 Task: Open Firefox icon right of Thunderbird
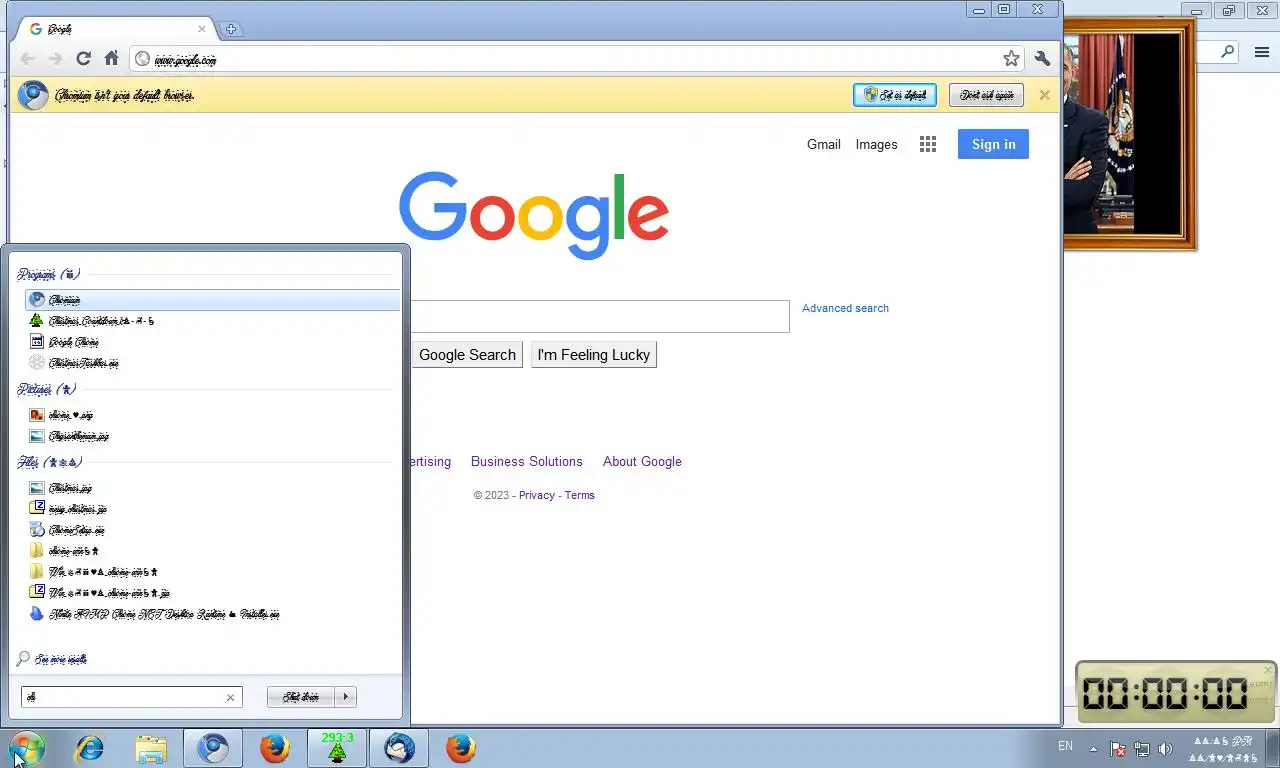[460, 748]
